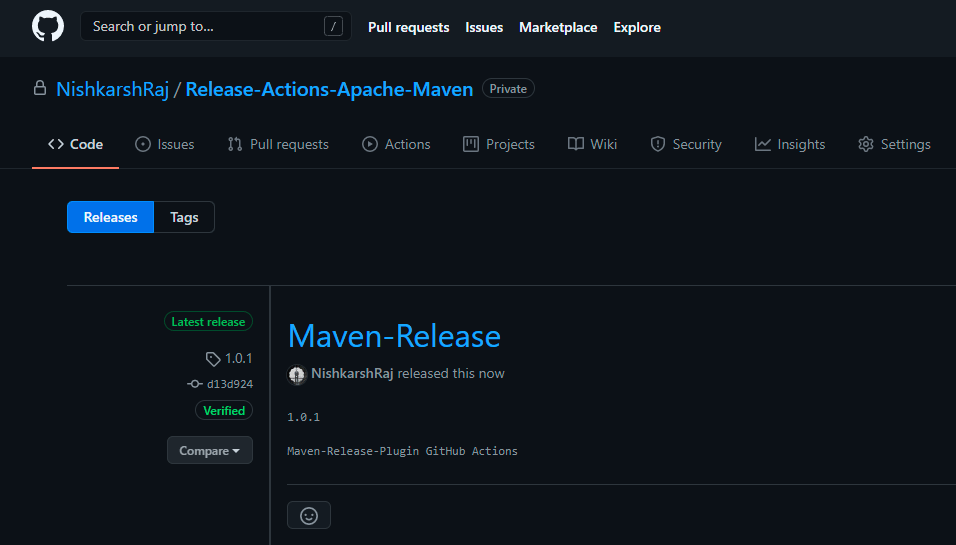
Task: Switch to the Tags view
Action: 184,217
